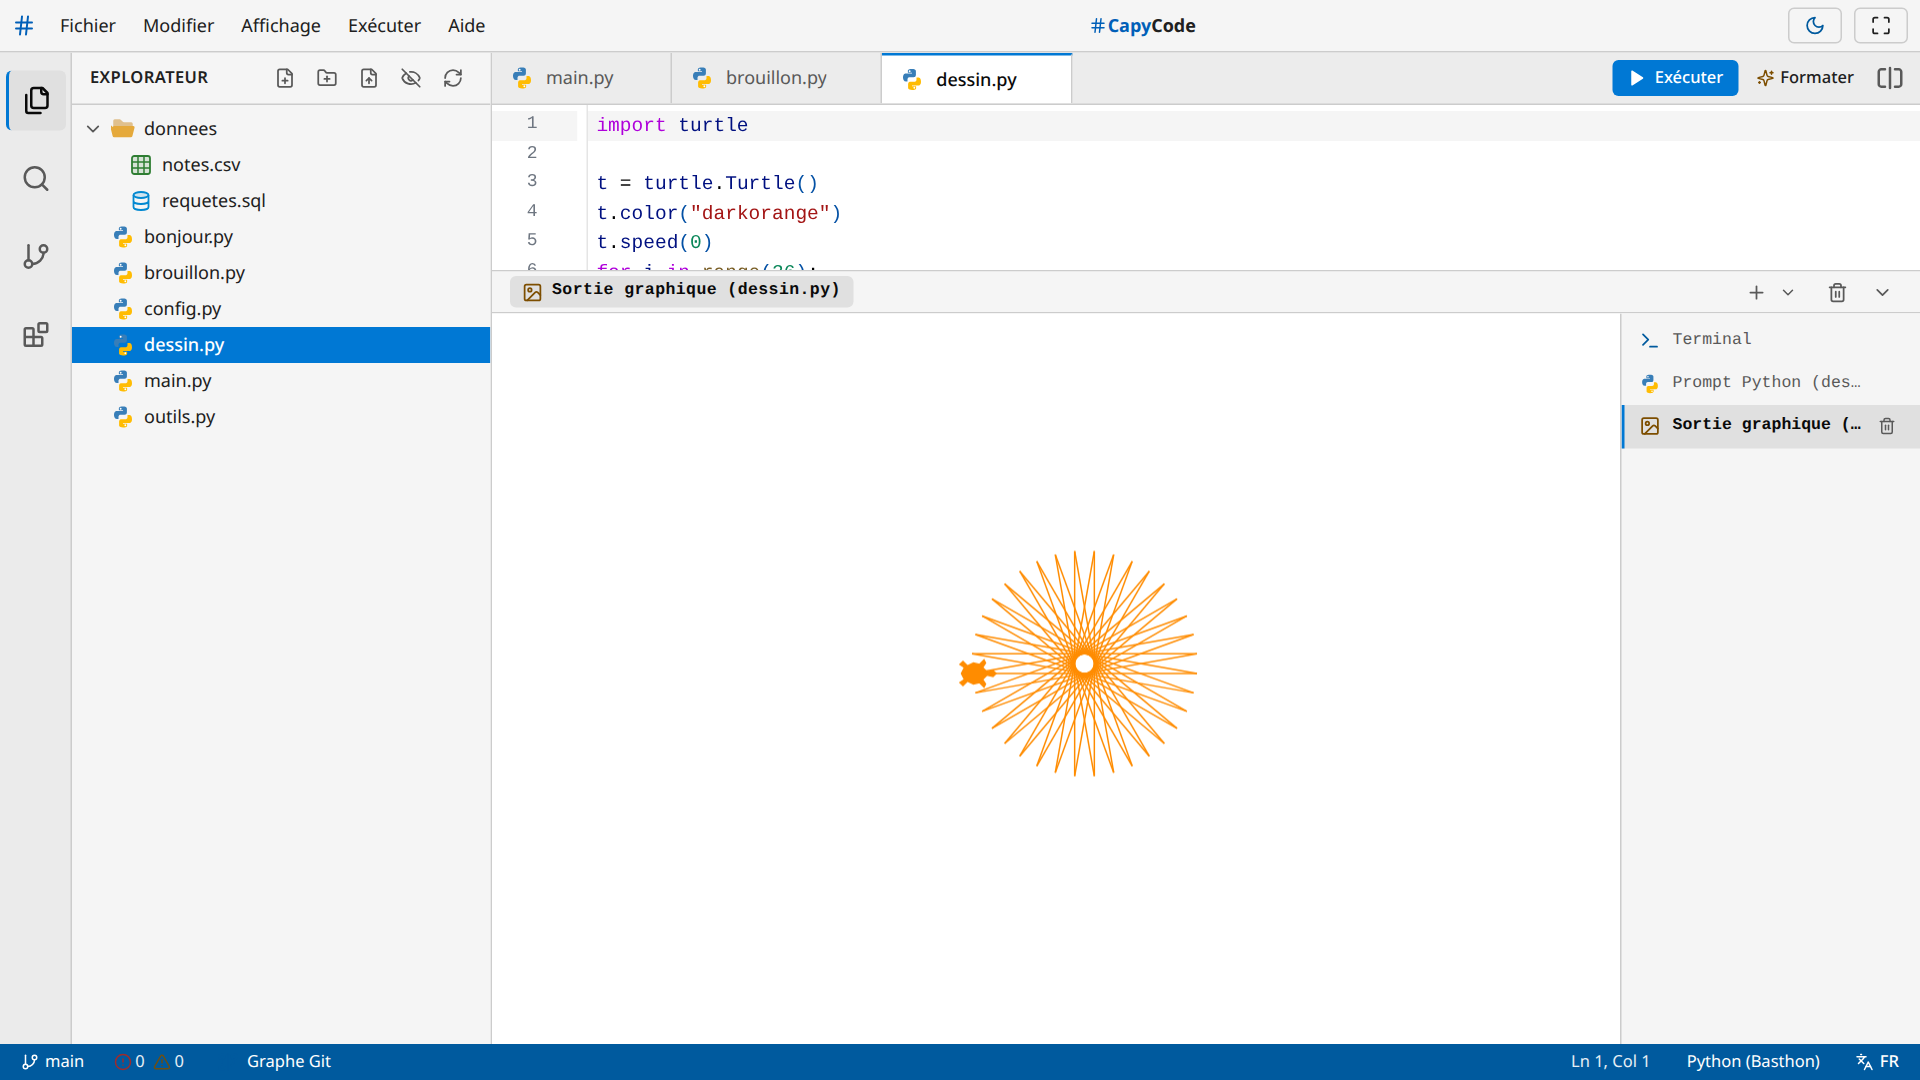Open the Search sidebar panel
The height and width of the screenshot is (1080, 1920).
coord(36,179)
